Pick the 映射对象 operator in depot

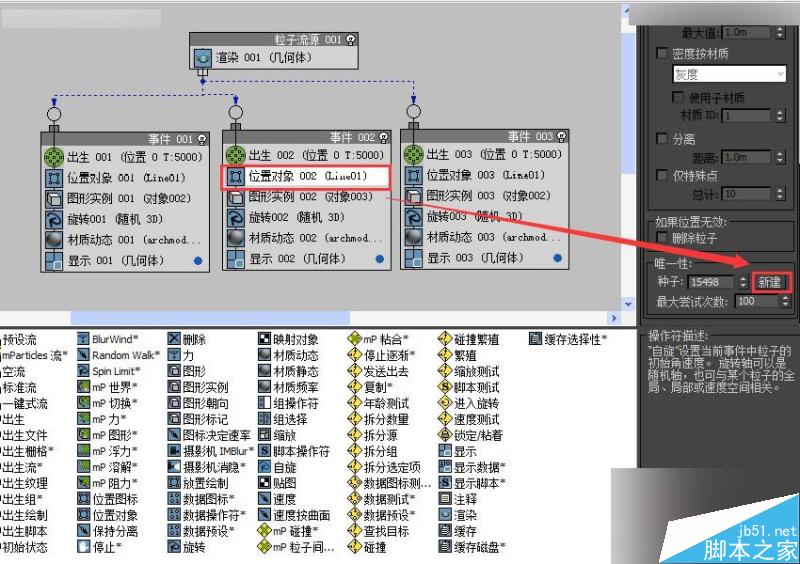pyautogui.click(x=288, y=339)
